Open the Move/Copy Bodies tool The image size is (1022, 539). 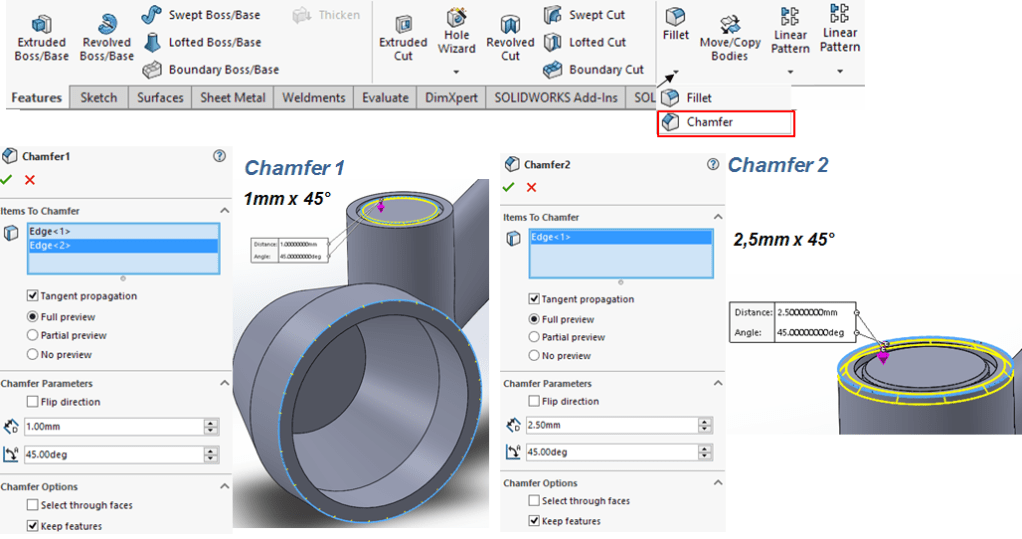pyautogui.click(x=729, y=26)
